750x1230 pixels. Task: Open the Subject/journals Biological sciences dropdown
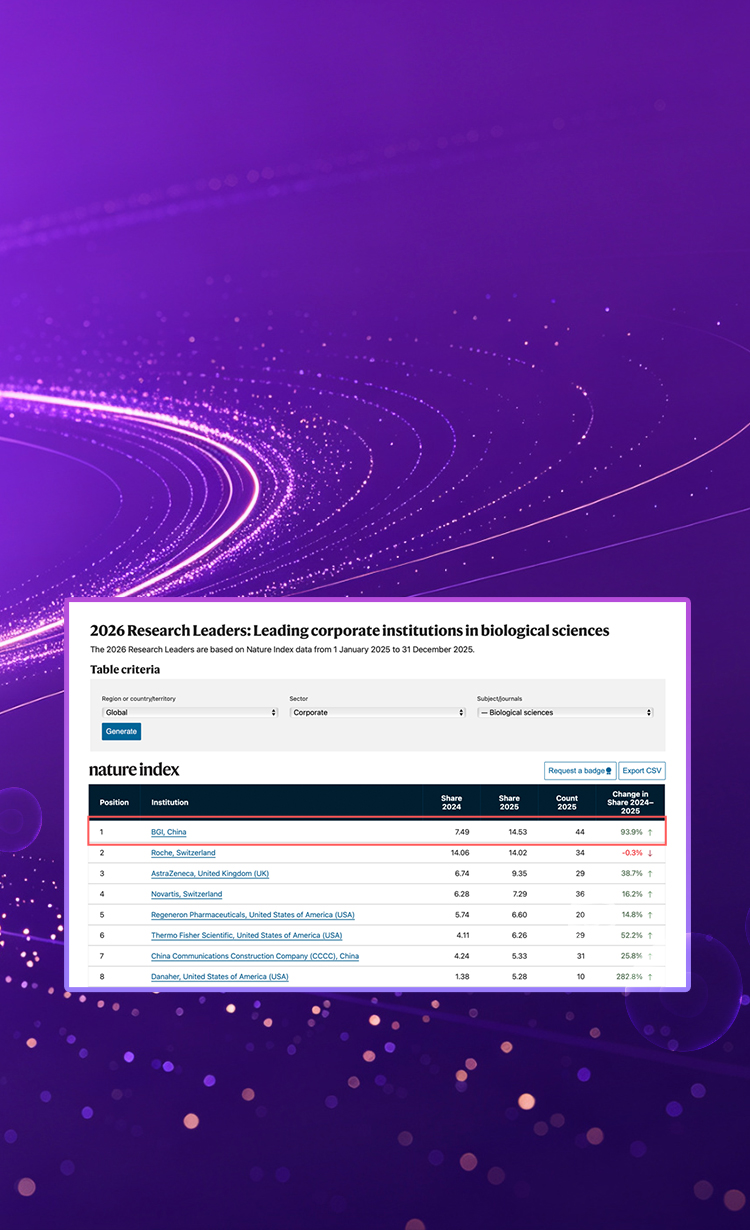pos(565,712)
